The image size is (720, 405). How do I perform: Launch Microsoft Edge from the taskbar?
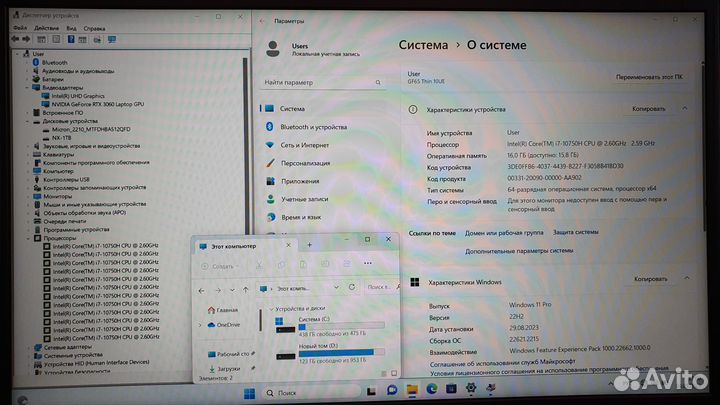click(432, 389)
